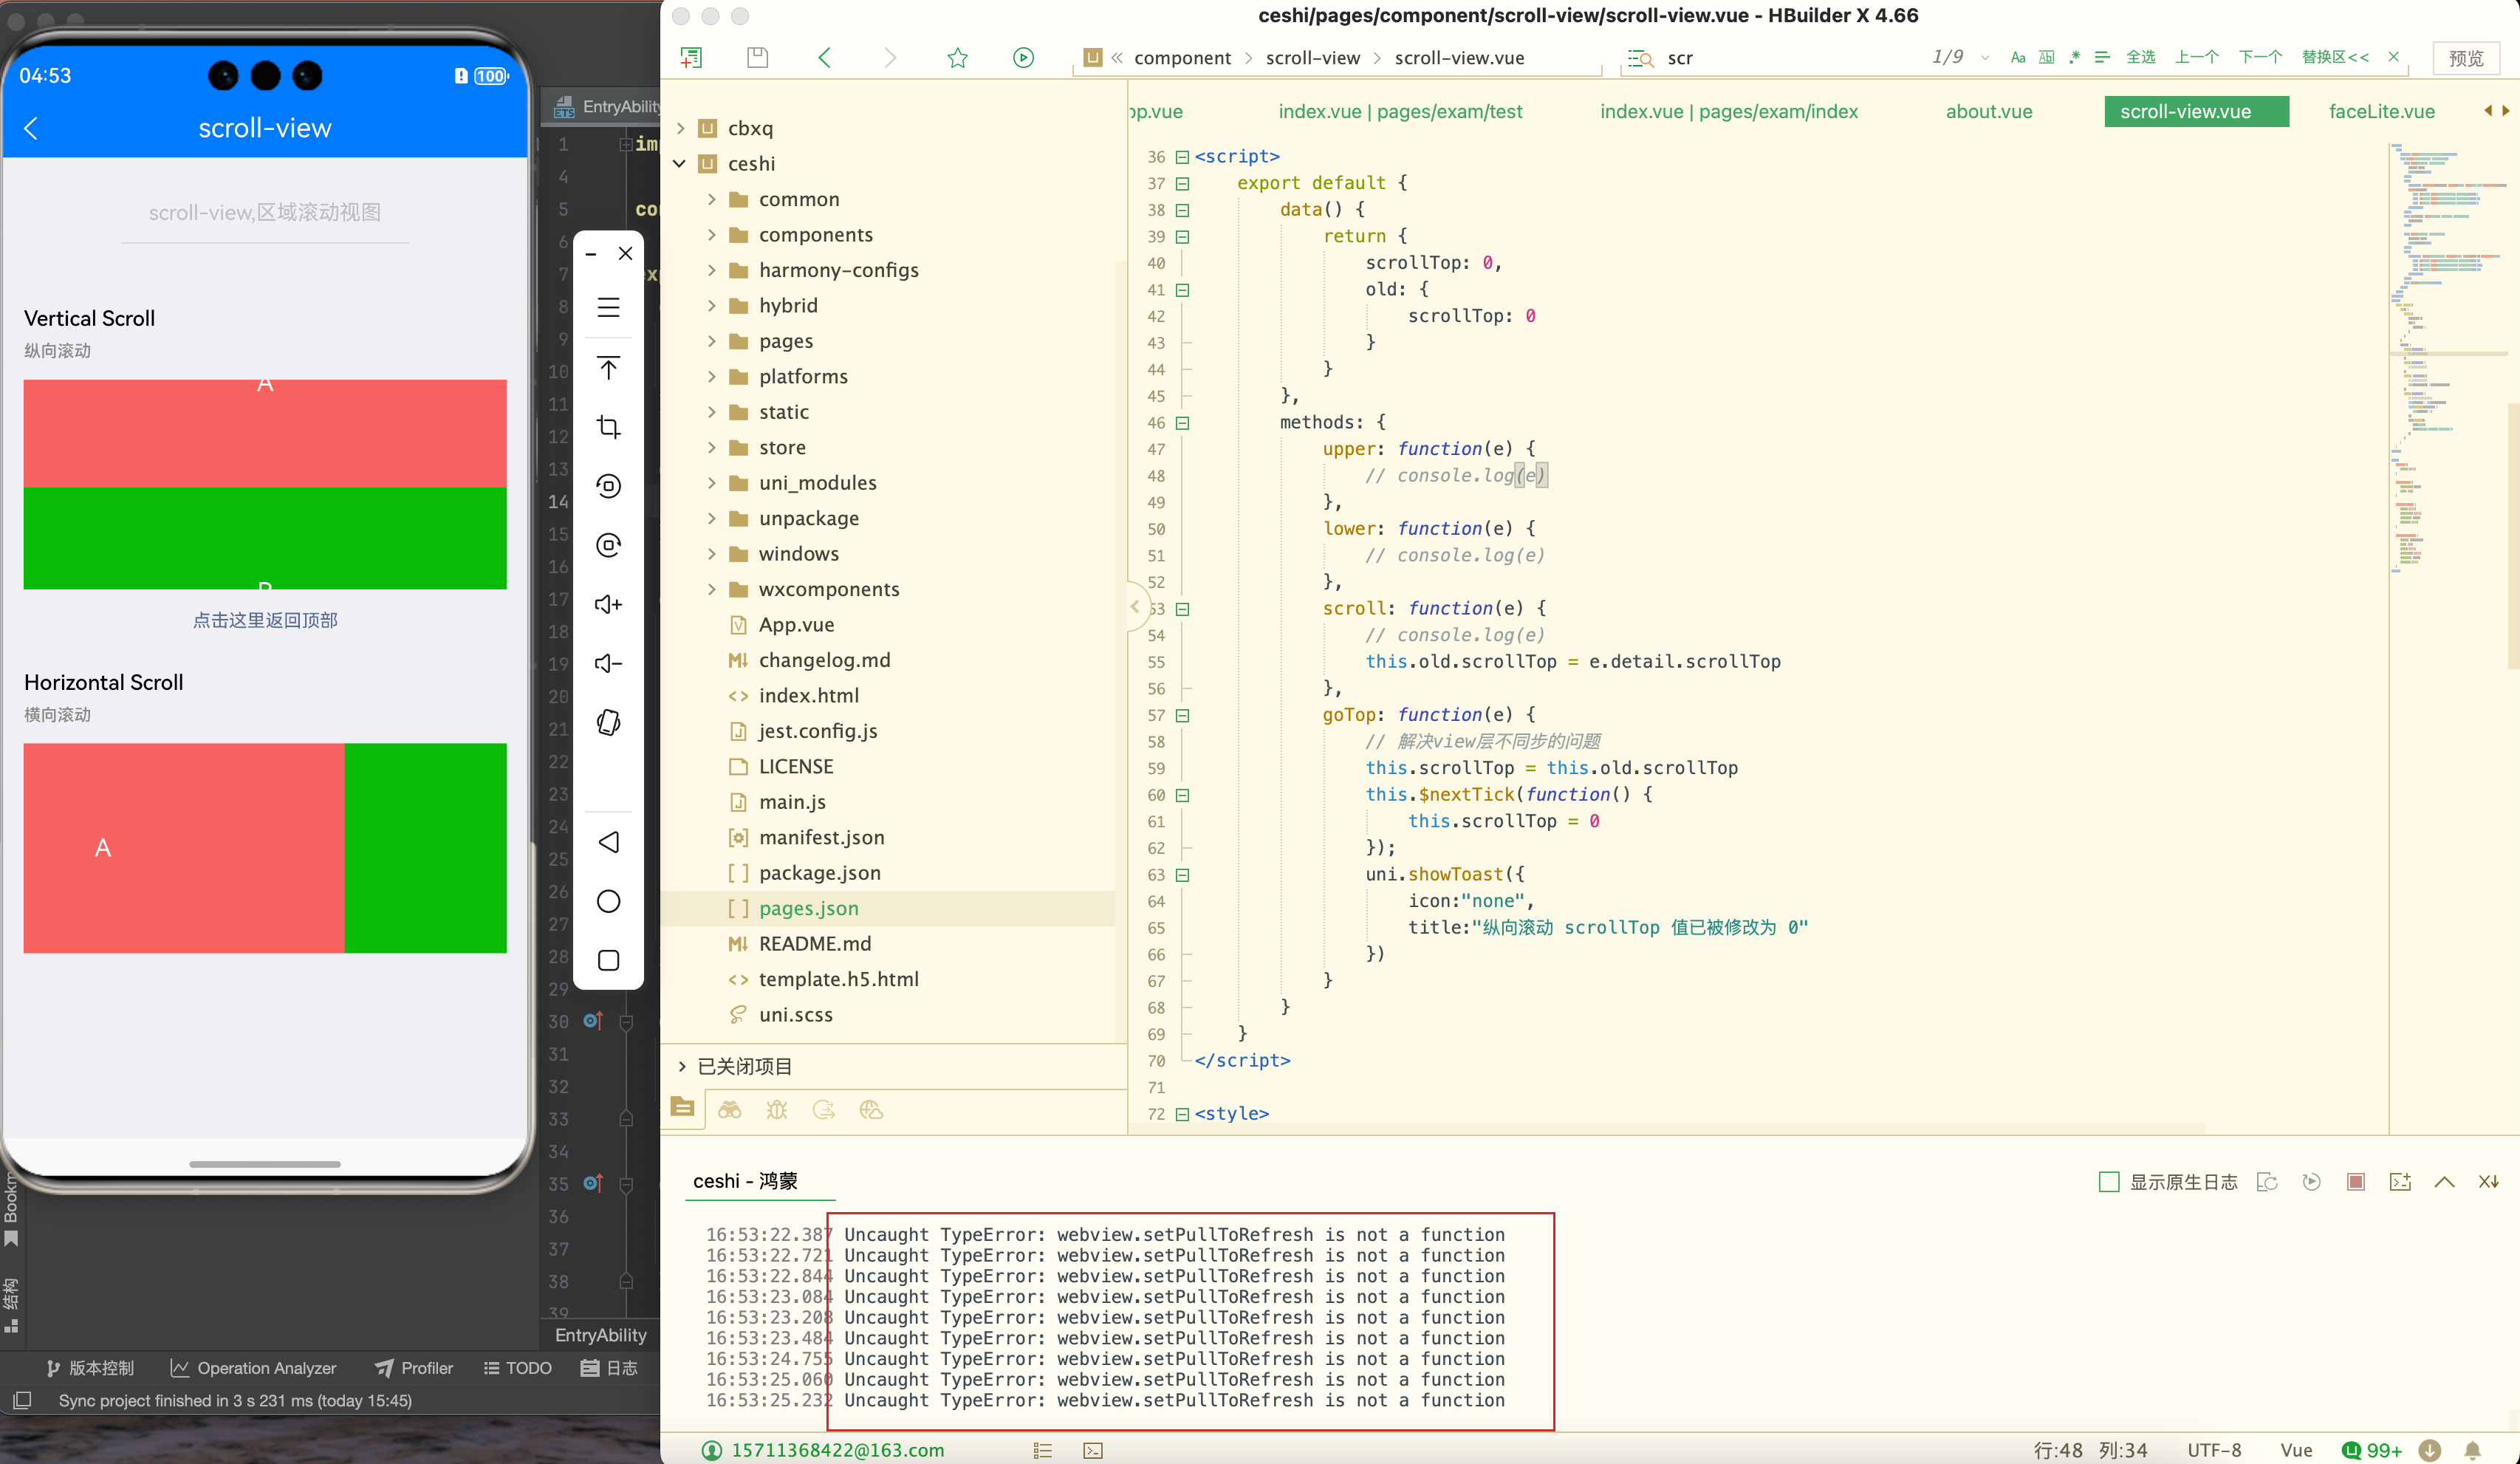Open the sync transfer panel icon
2520x1464 pixels.
(x=824, y=1110)
